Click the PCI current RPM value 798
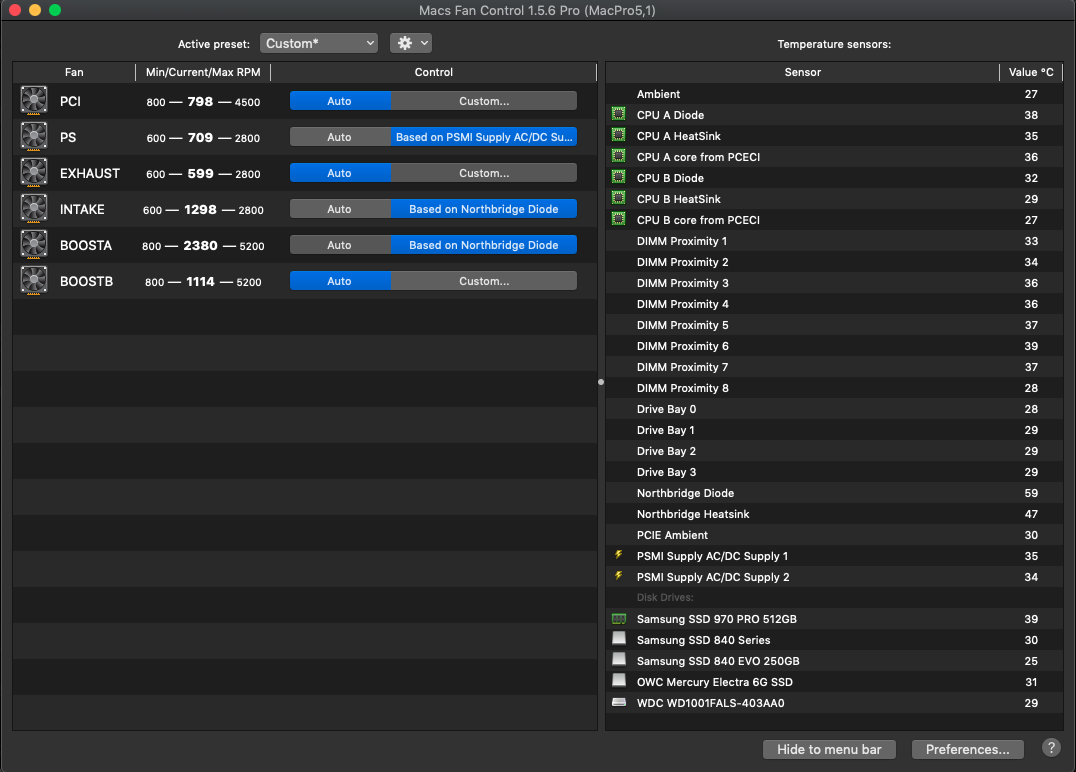The image size is (1076, 772). (x=200, y=102)
